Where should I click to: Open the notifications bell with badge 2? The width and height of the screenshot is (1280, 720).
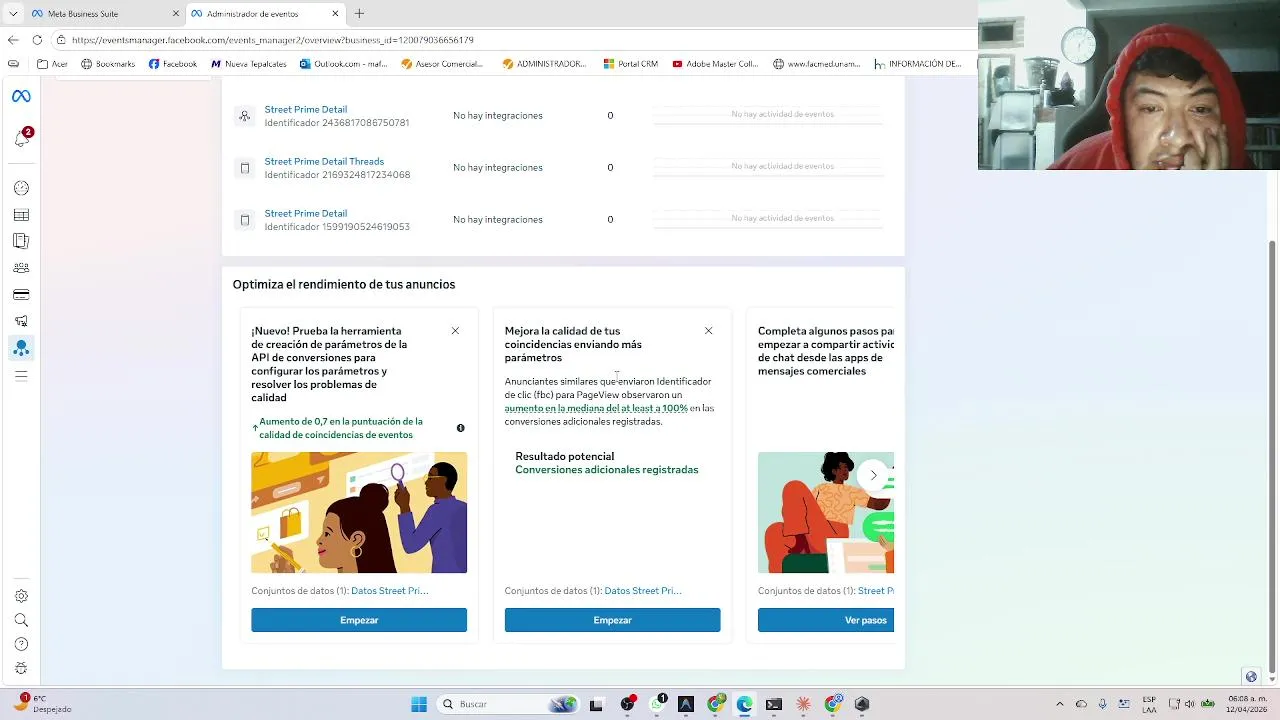pyautogui.click(x=22, y=137)
